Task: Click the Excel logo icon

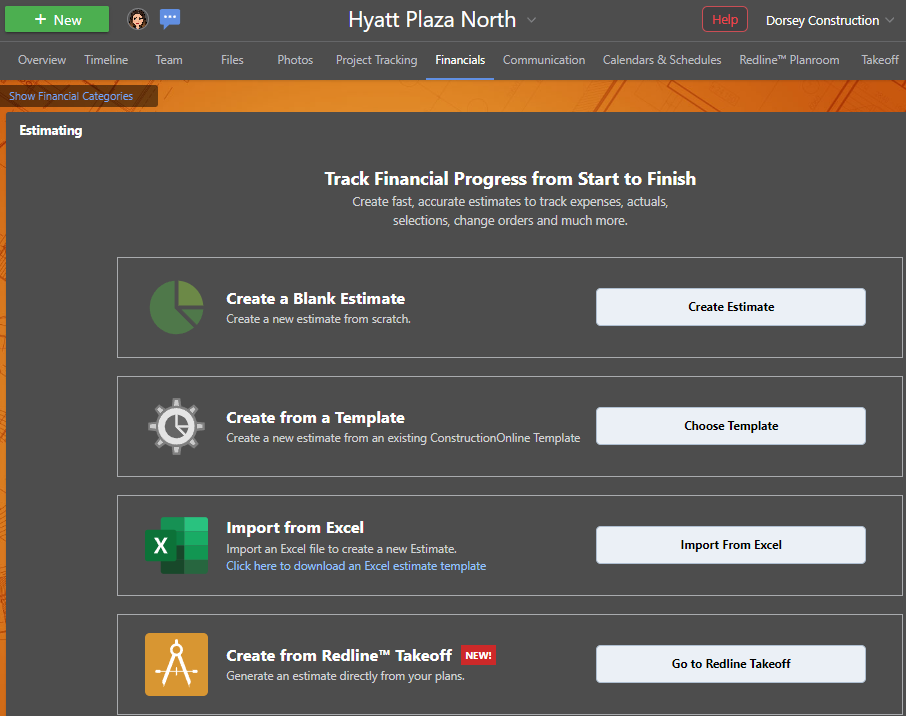Action: pyautogui.click(x=177, y=545)
